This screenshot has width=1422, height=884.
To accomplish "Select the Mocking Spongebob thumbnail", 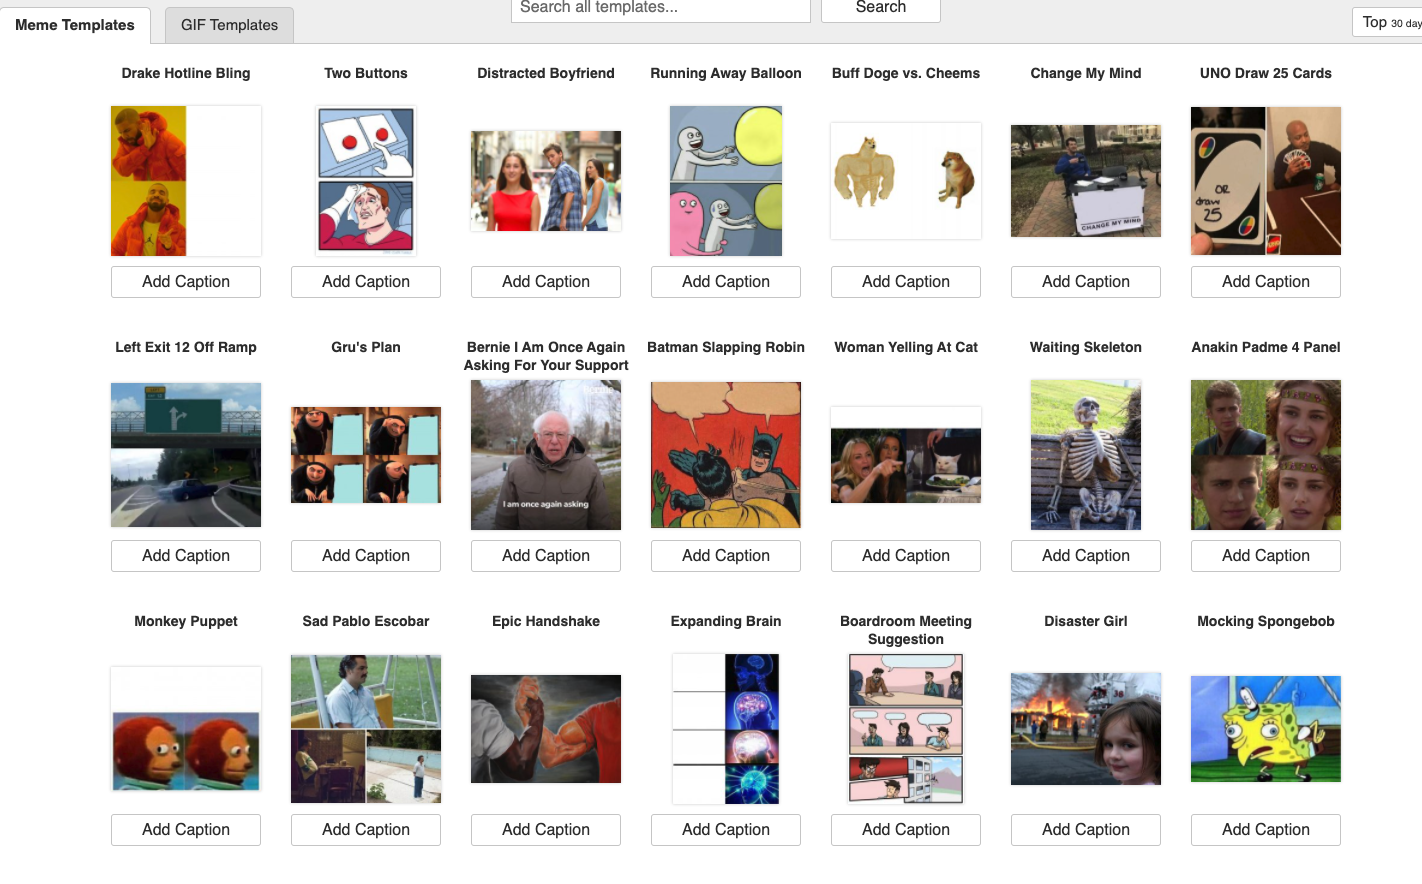I will pos(1266,729).
